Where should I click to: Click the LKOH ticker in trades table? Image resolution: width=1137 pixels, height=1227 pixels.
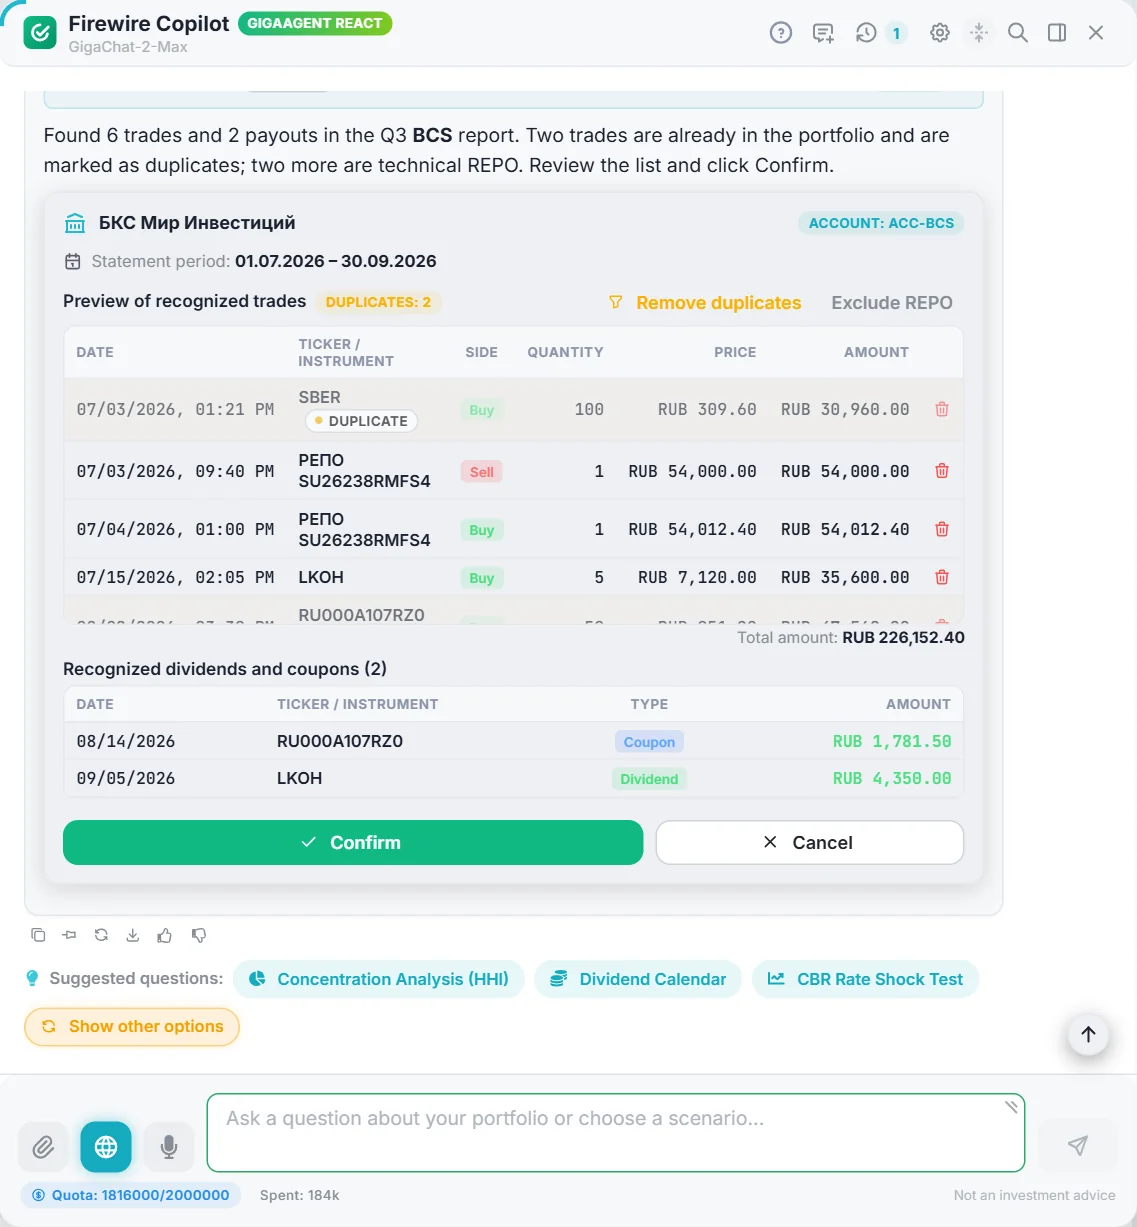click(x=321, y=577)
